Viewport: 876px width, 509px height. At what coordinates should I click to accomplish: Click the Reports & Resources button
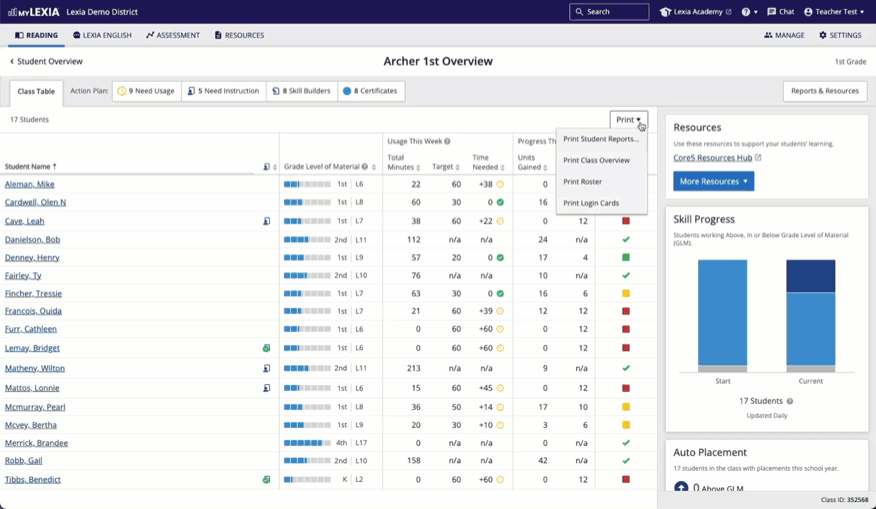[824, 91]
